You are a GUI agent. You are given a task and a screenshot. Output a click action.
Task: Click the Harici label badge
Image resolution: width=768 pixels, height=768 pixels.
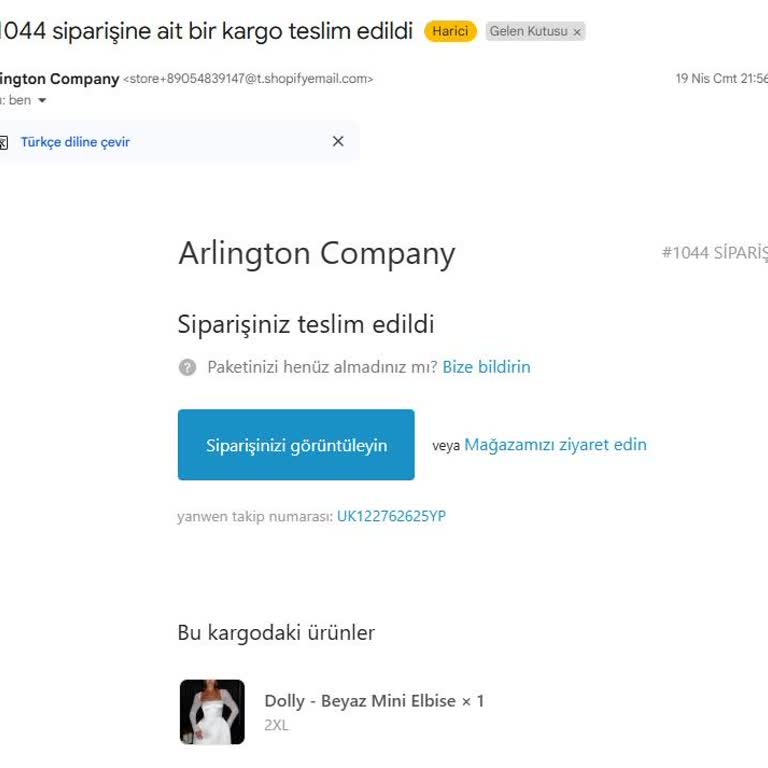450,31
